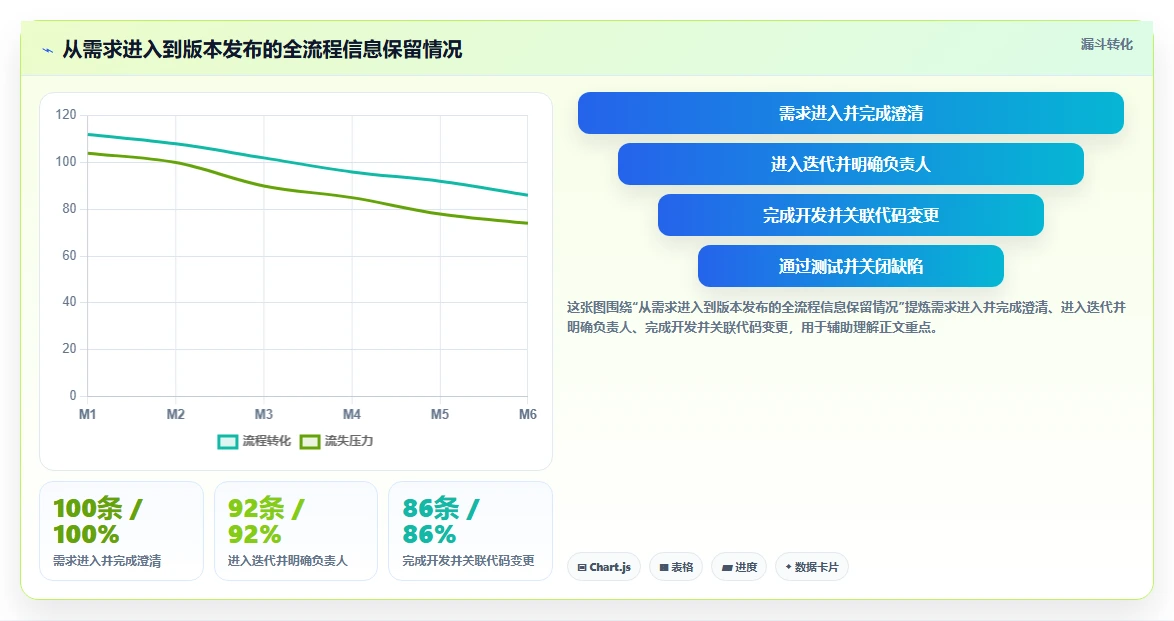Click the 数据卡片 tag

click(812, 567)
